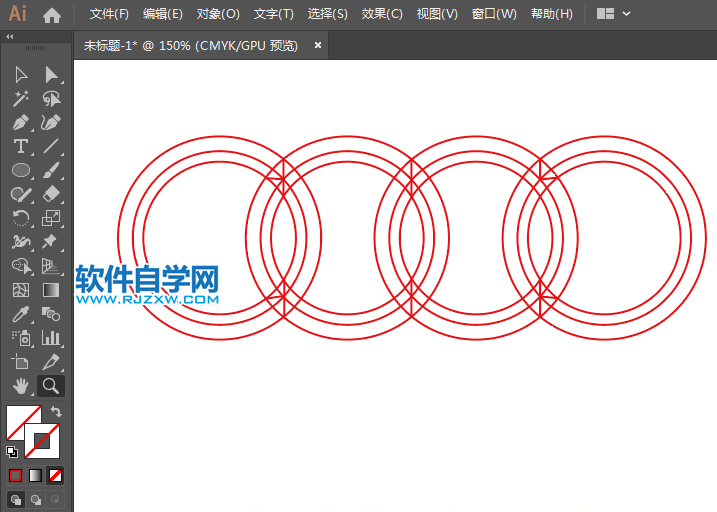Select the Curvature tool
The image size is (717, 512).
[51, 123]
